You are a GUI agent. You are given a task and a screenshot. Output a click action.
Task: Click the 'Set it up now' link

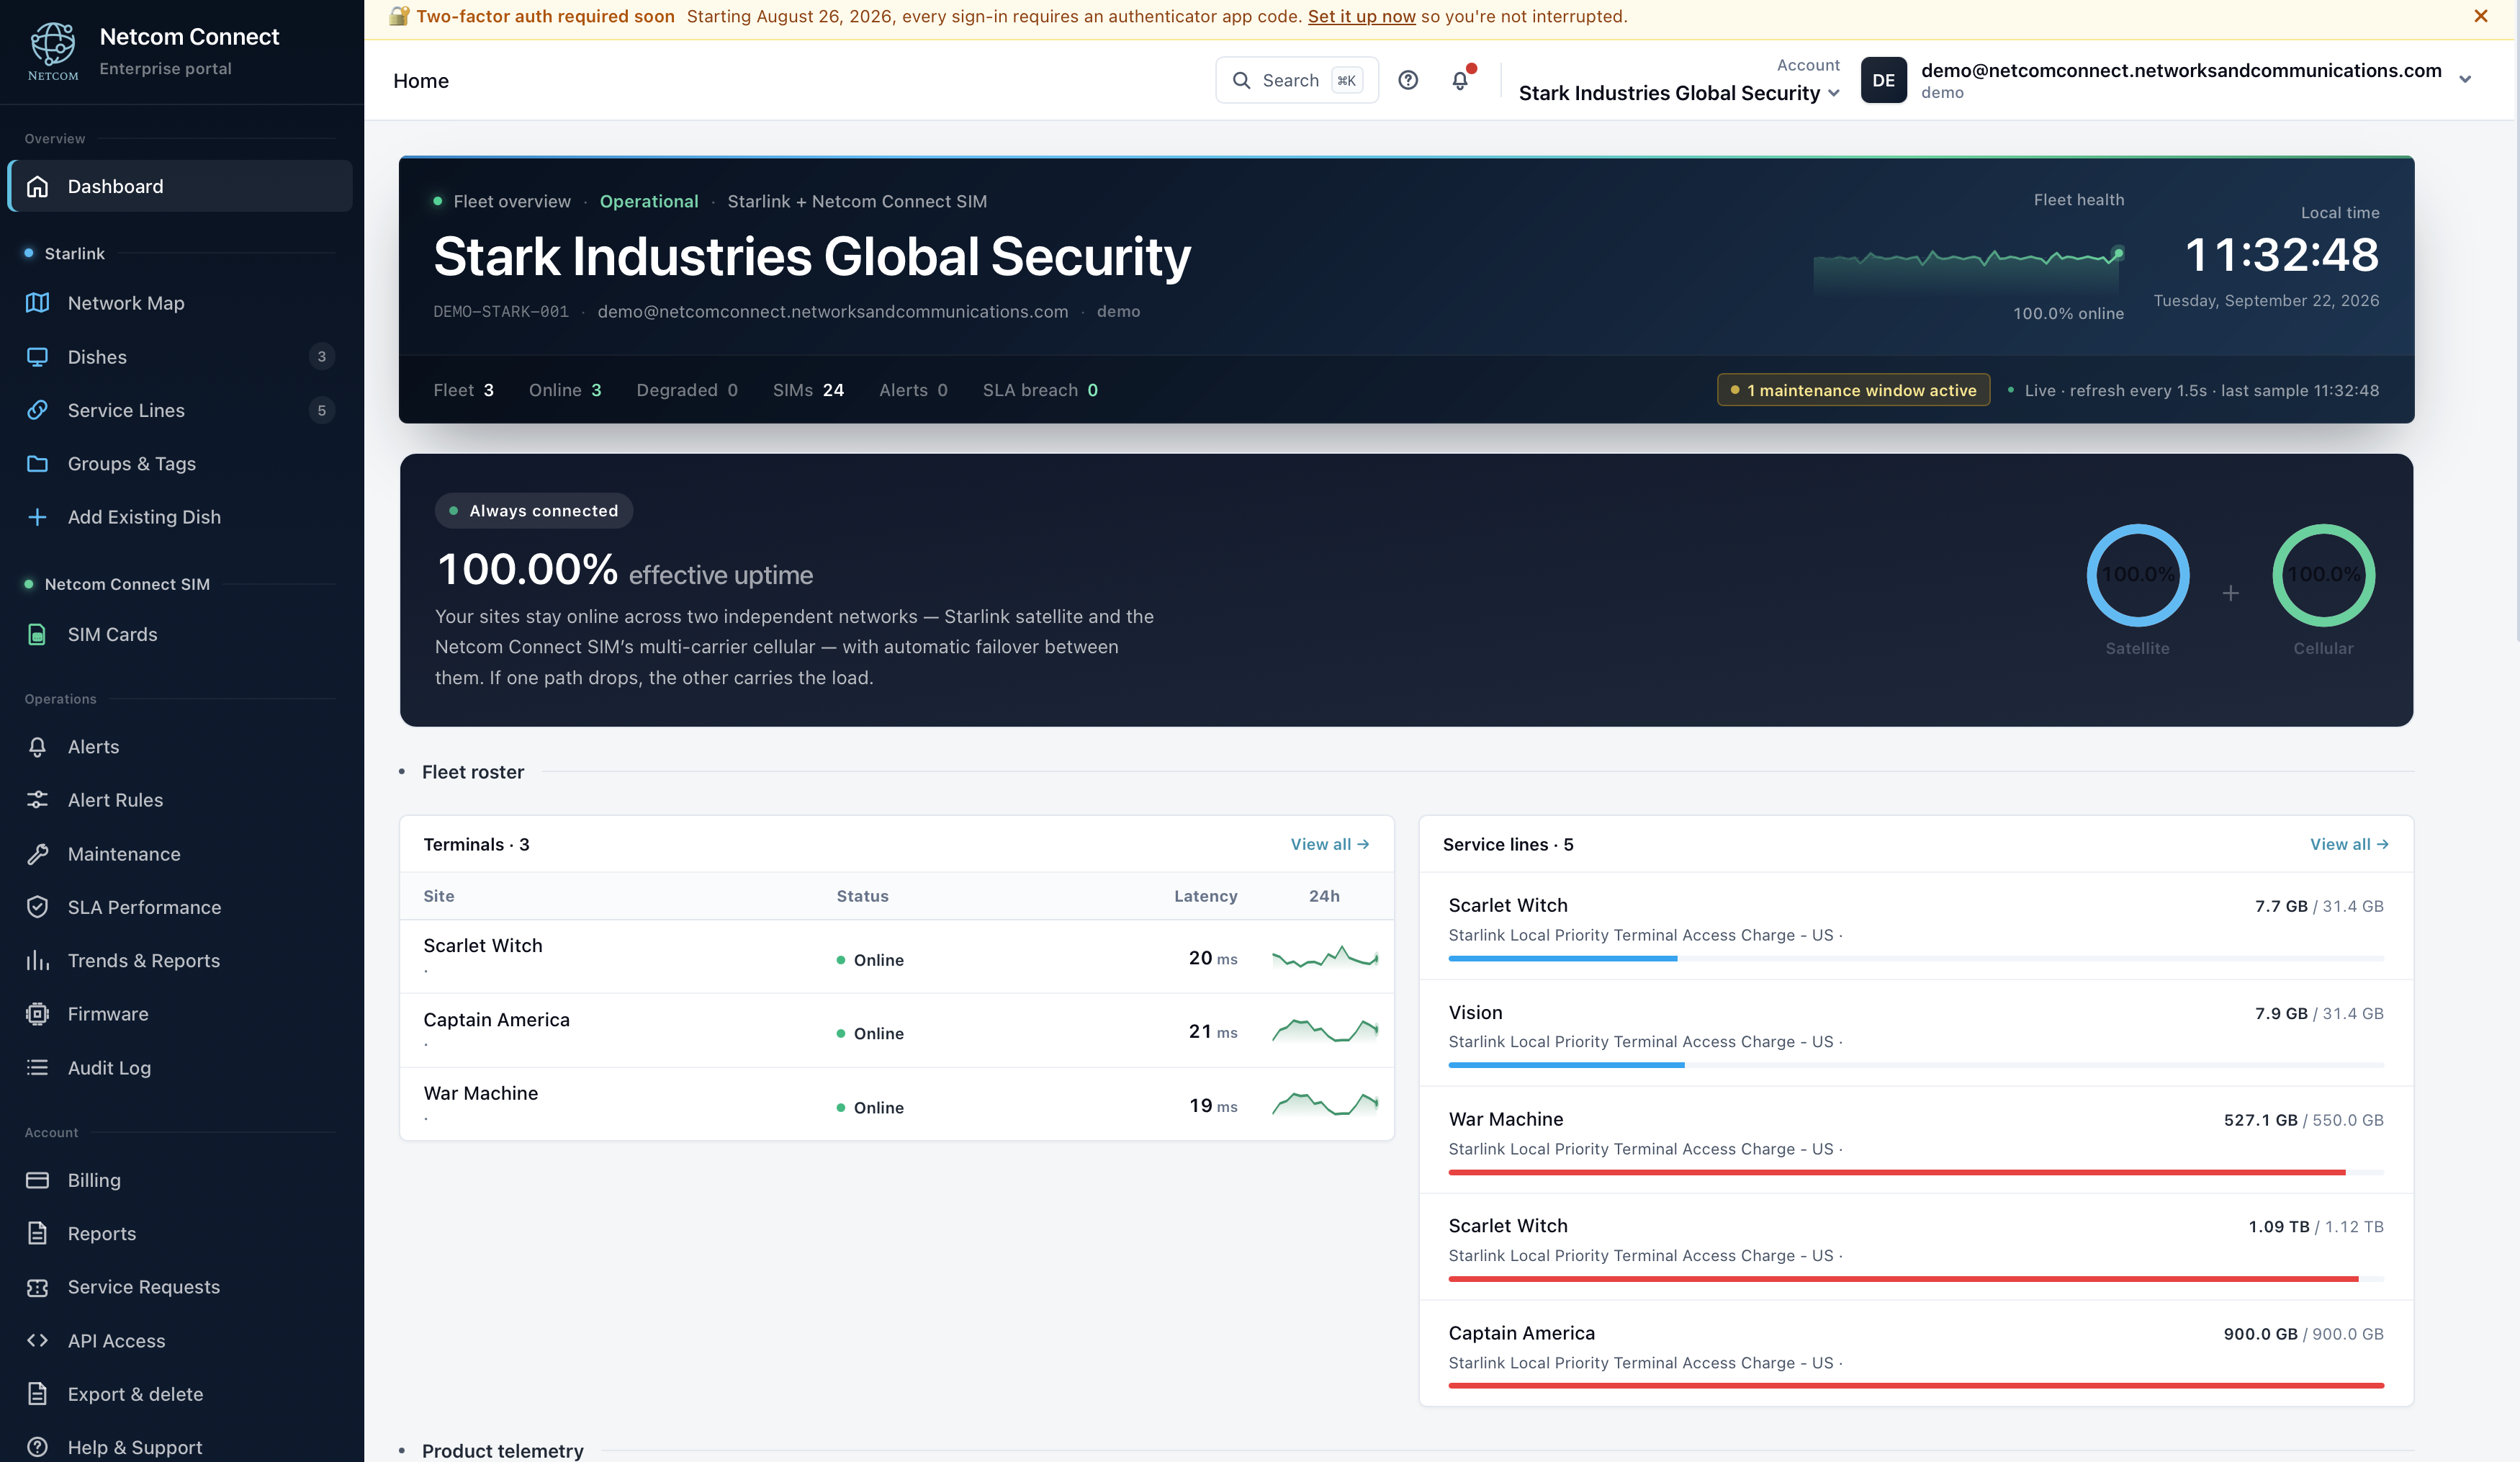pos(1361,17)
